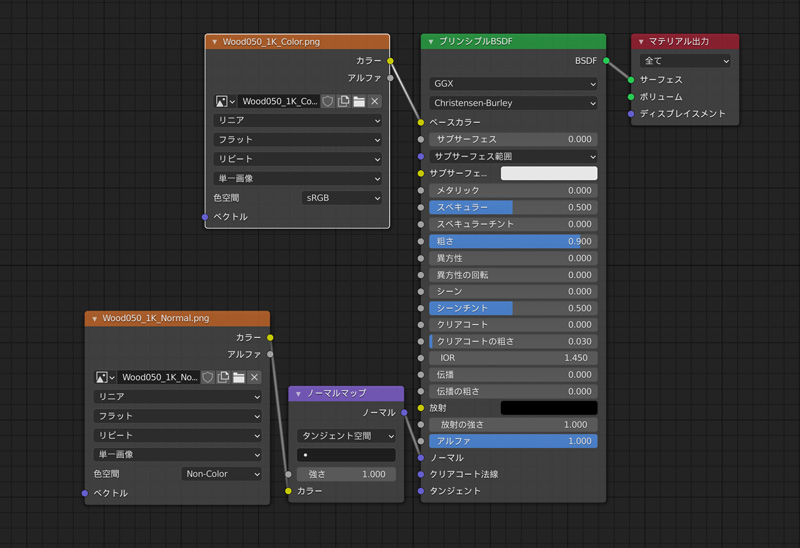Open the GGX distribution dropdown
800x548 pixels.
[513, 84]
